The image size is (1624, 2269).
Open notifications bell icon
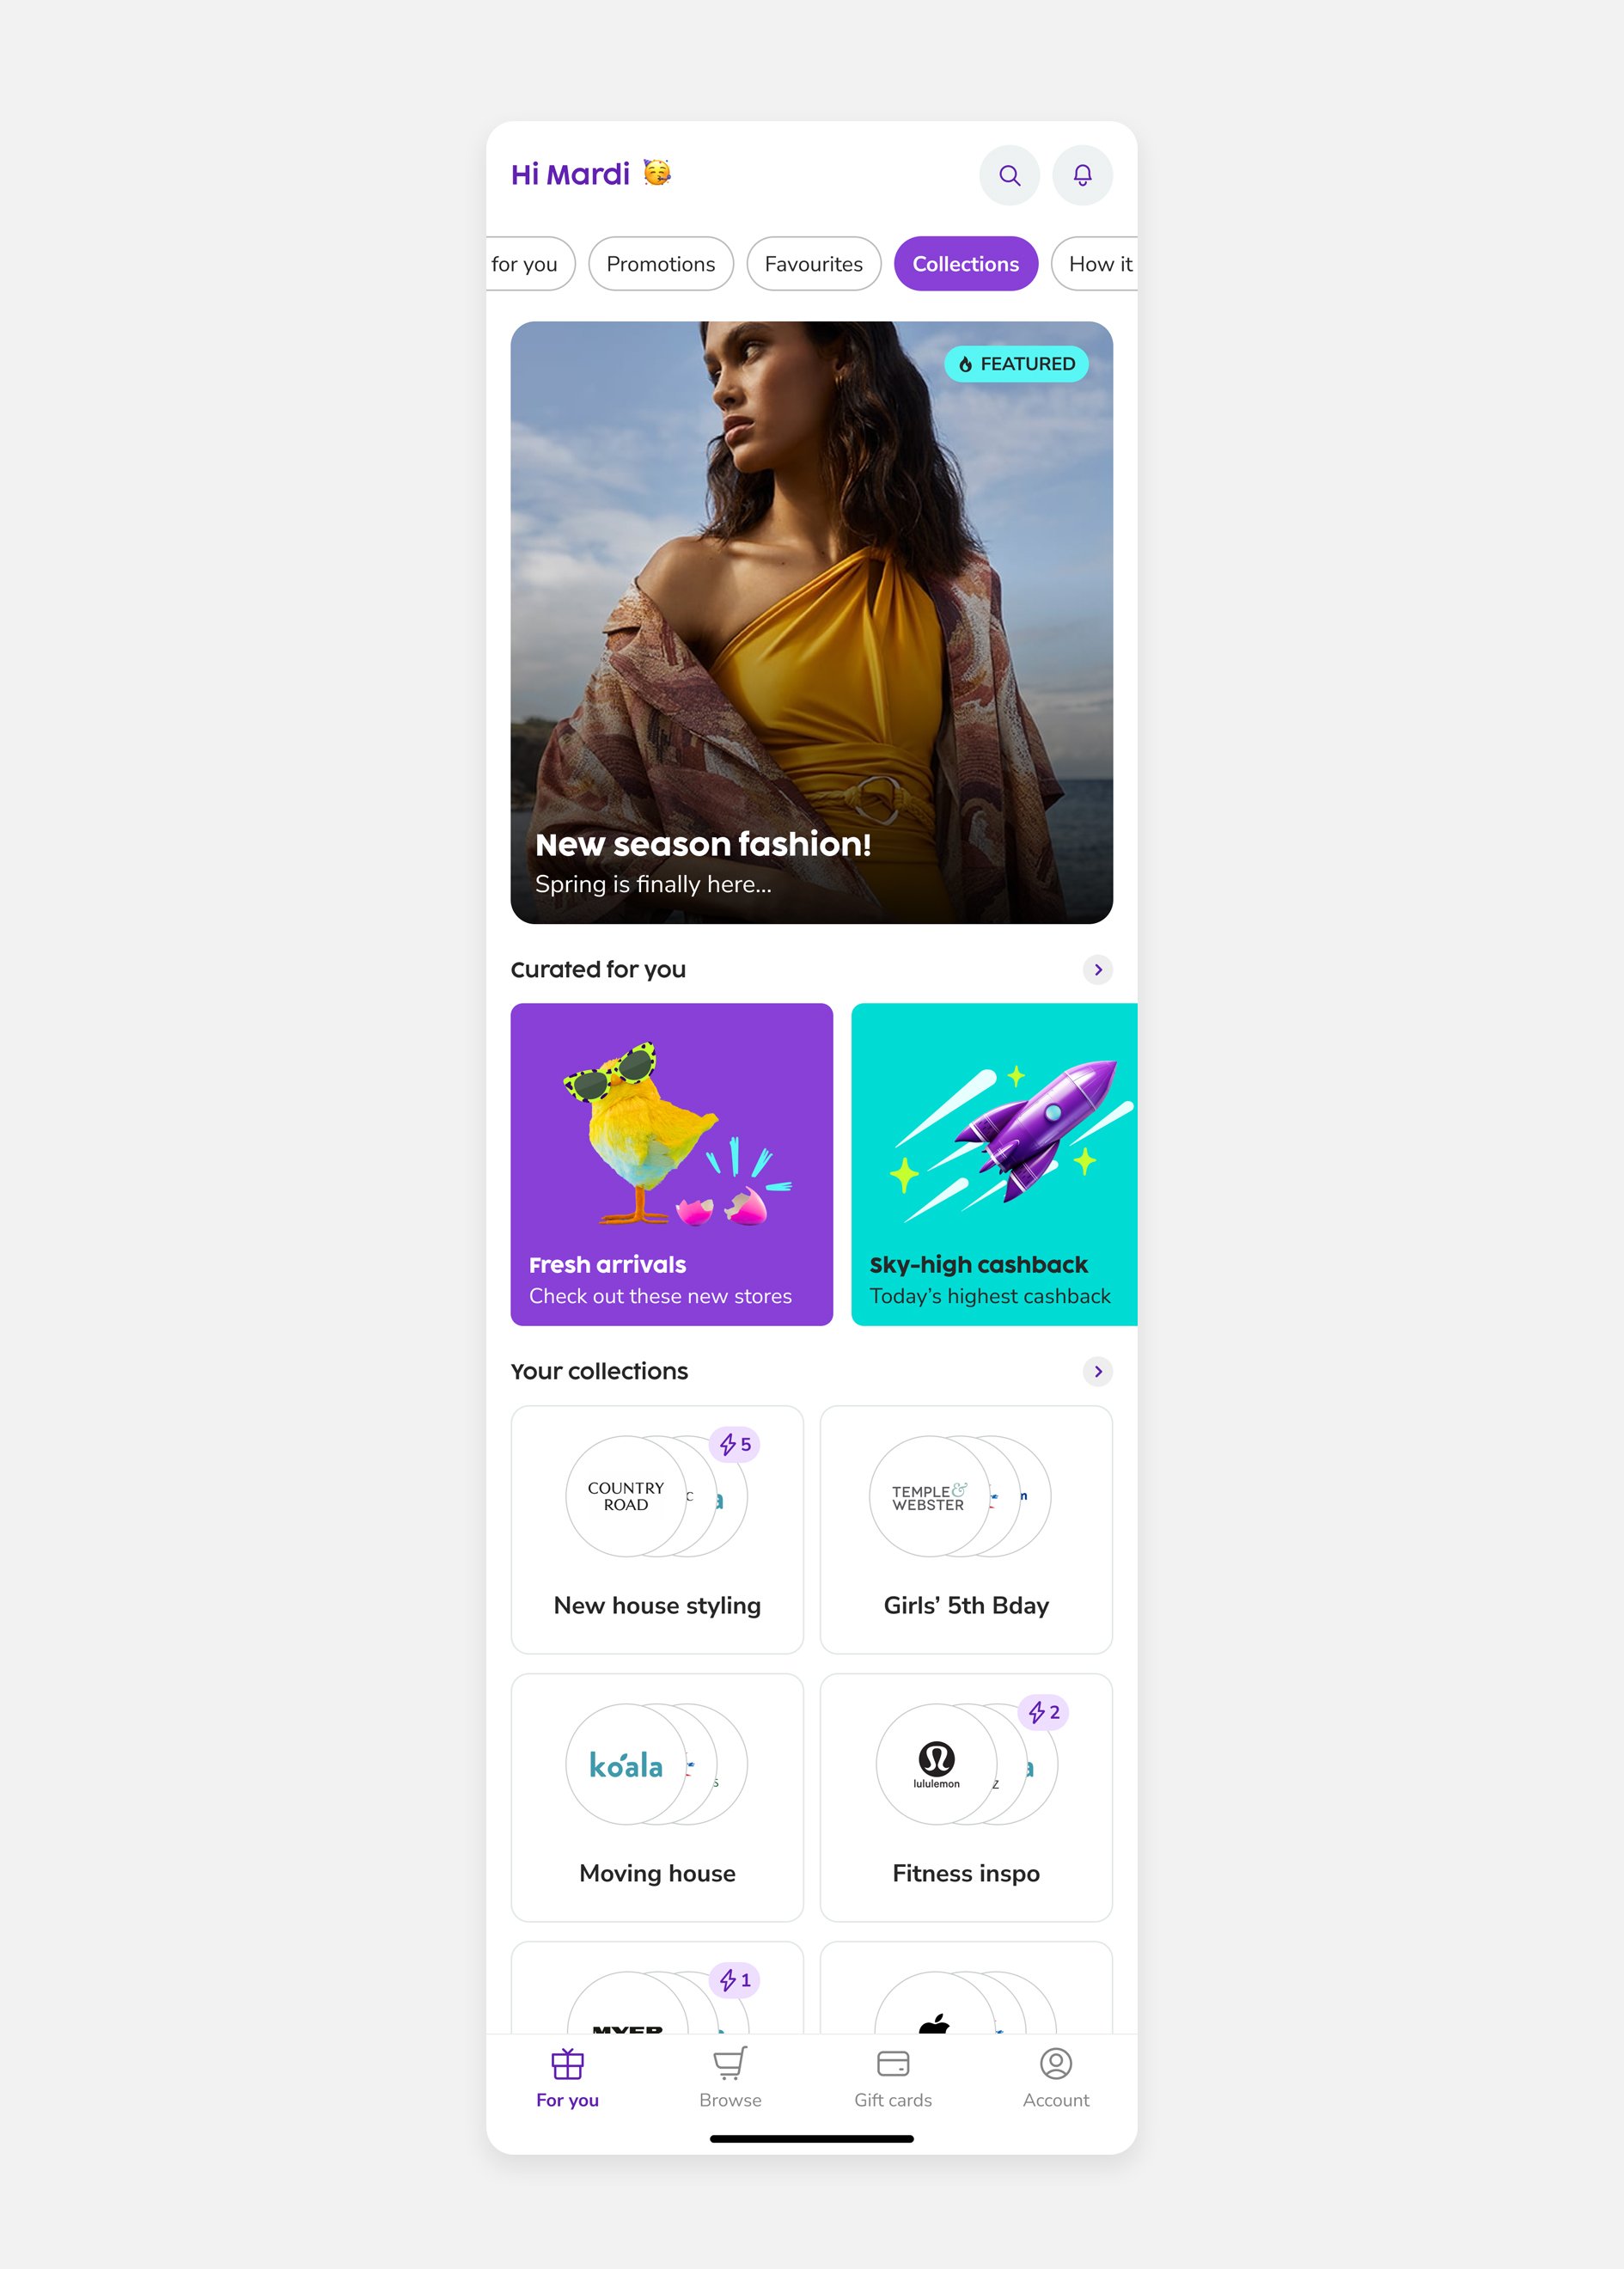click(1082, 176)
